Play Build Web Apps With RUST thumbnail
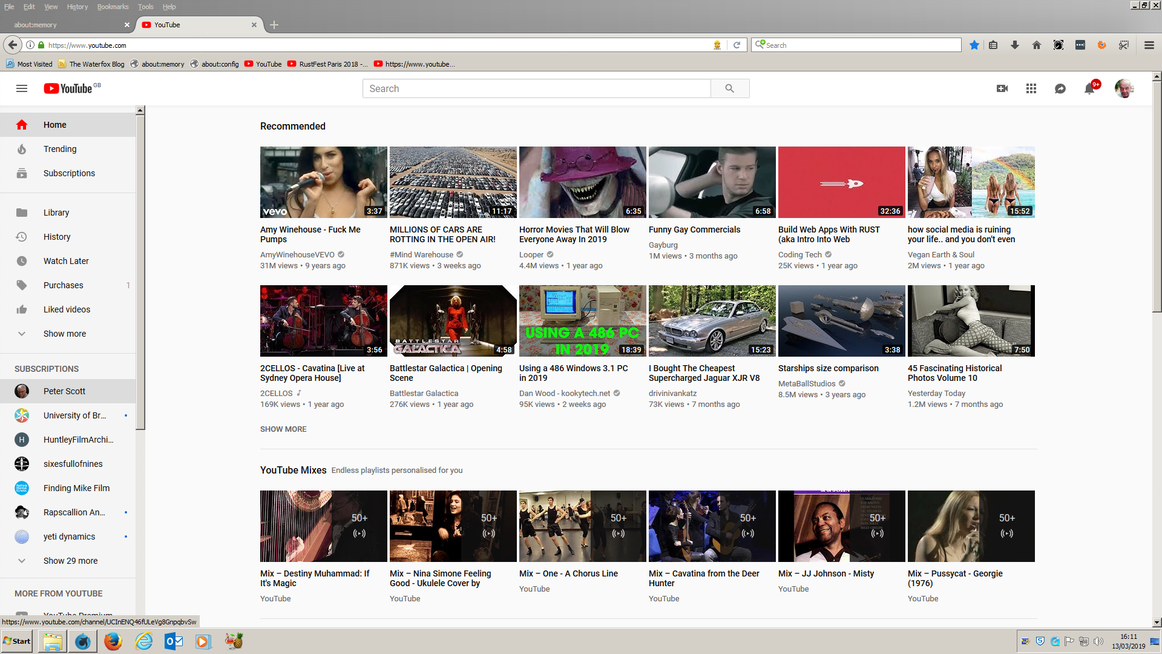The image size is (1162, 654). pyautogui.click(x=841, y=181)
